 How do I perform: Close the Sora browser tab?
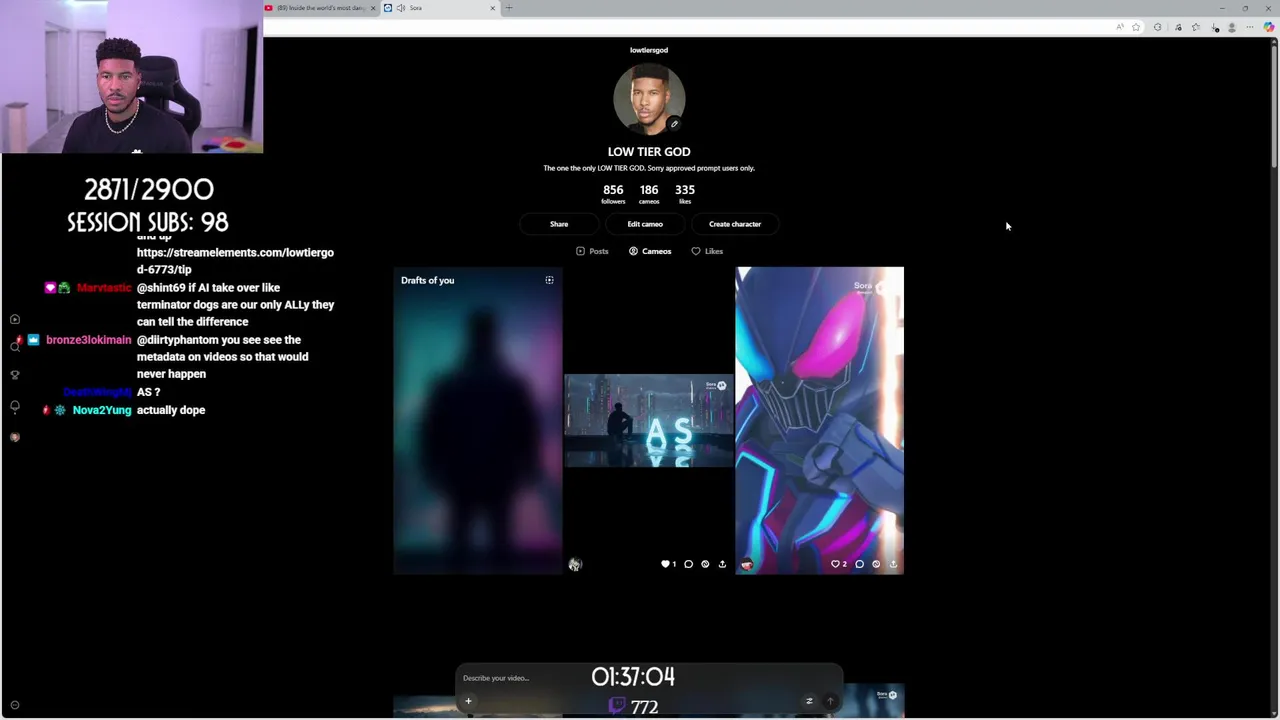(492, 8)
